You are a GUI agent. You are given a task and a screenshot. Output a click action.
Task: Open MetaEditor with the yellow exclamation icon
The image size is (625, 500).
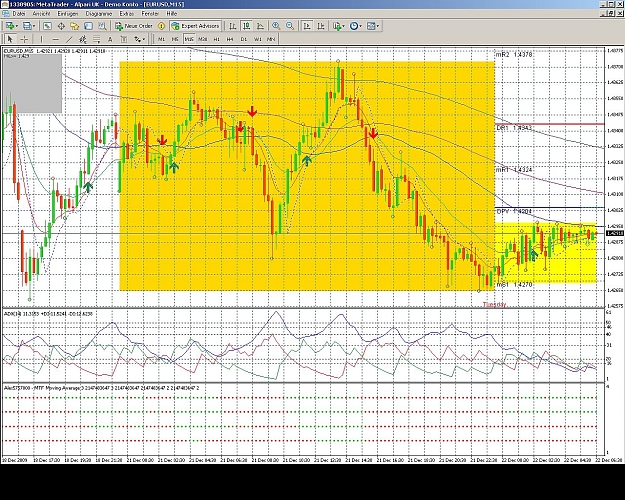click(161, 26)
